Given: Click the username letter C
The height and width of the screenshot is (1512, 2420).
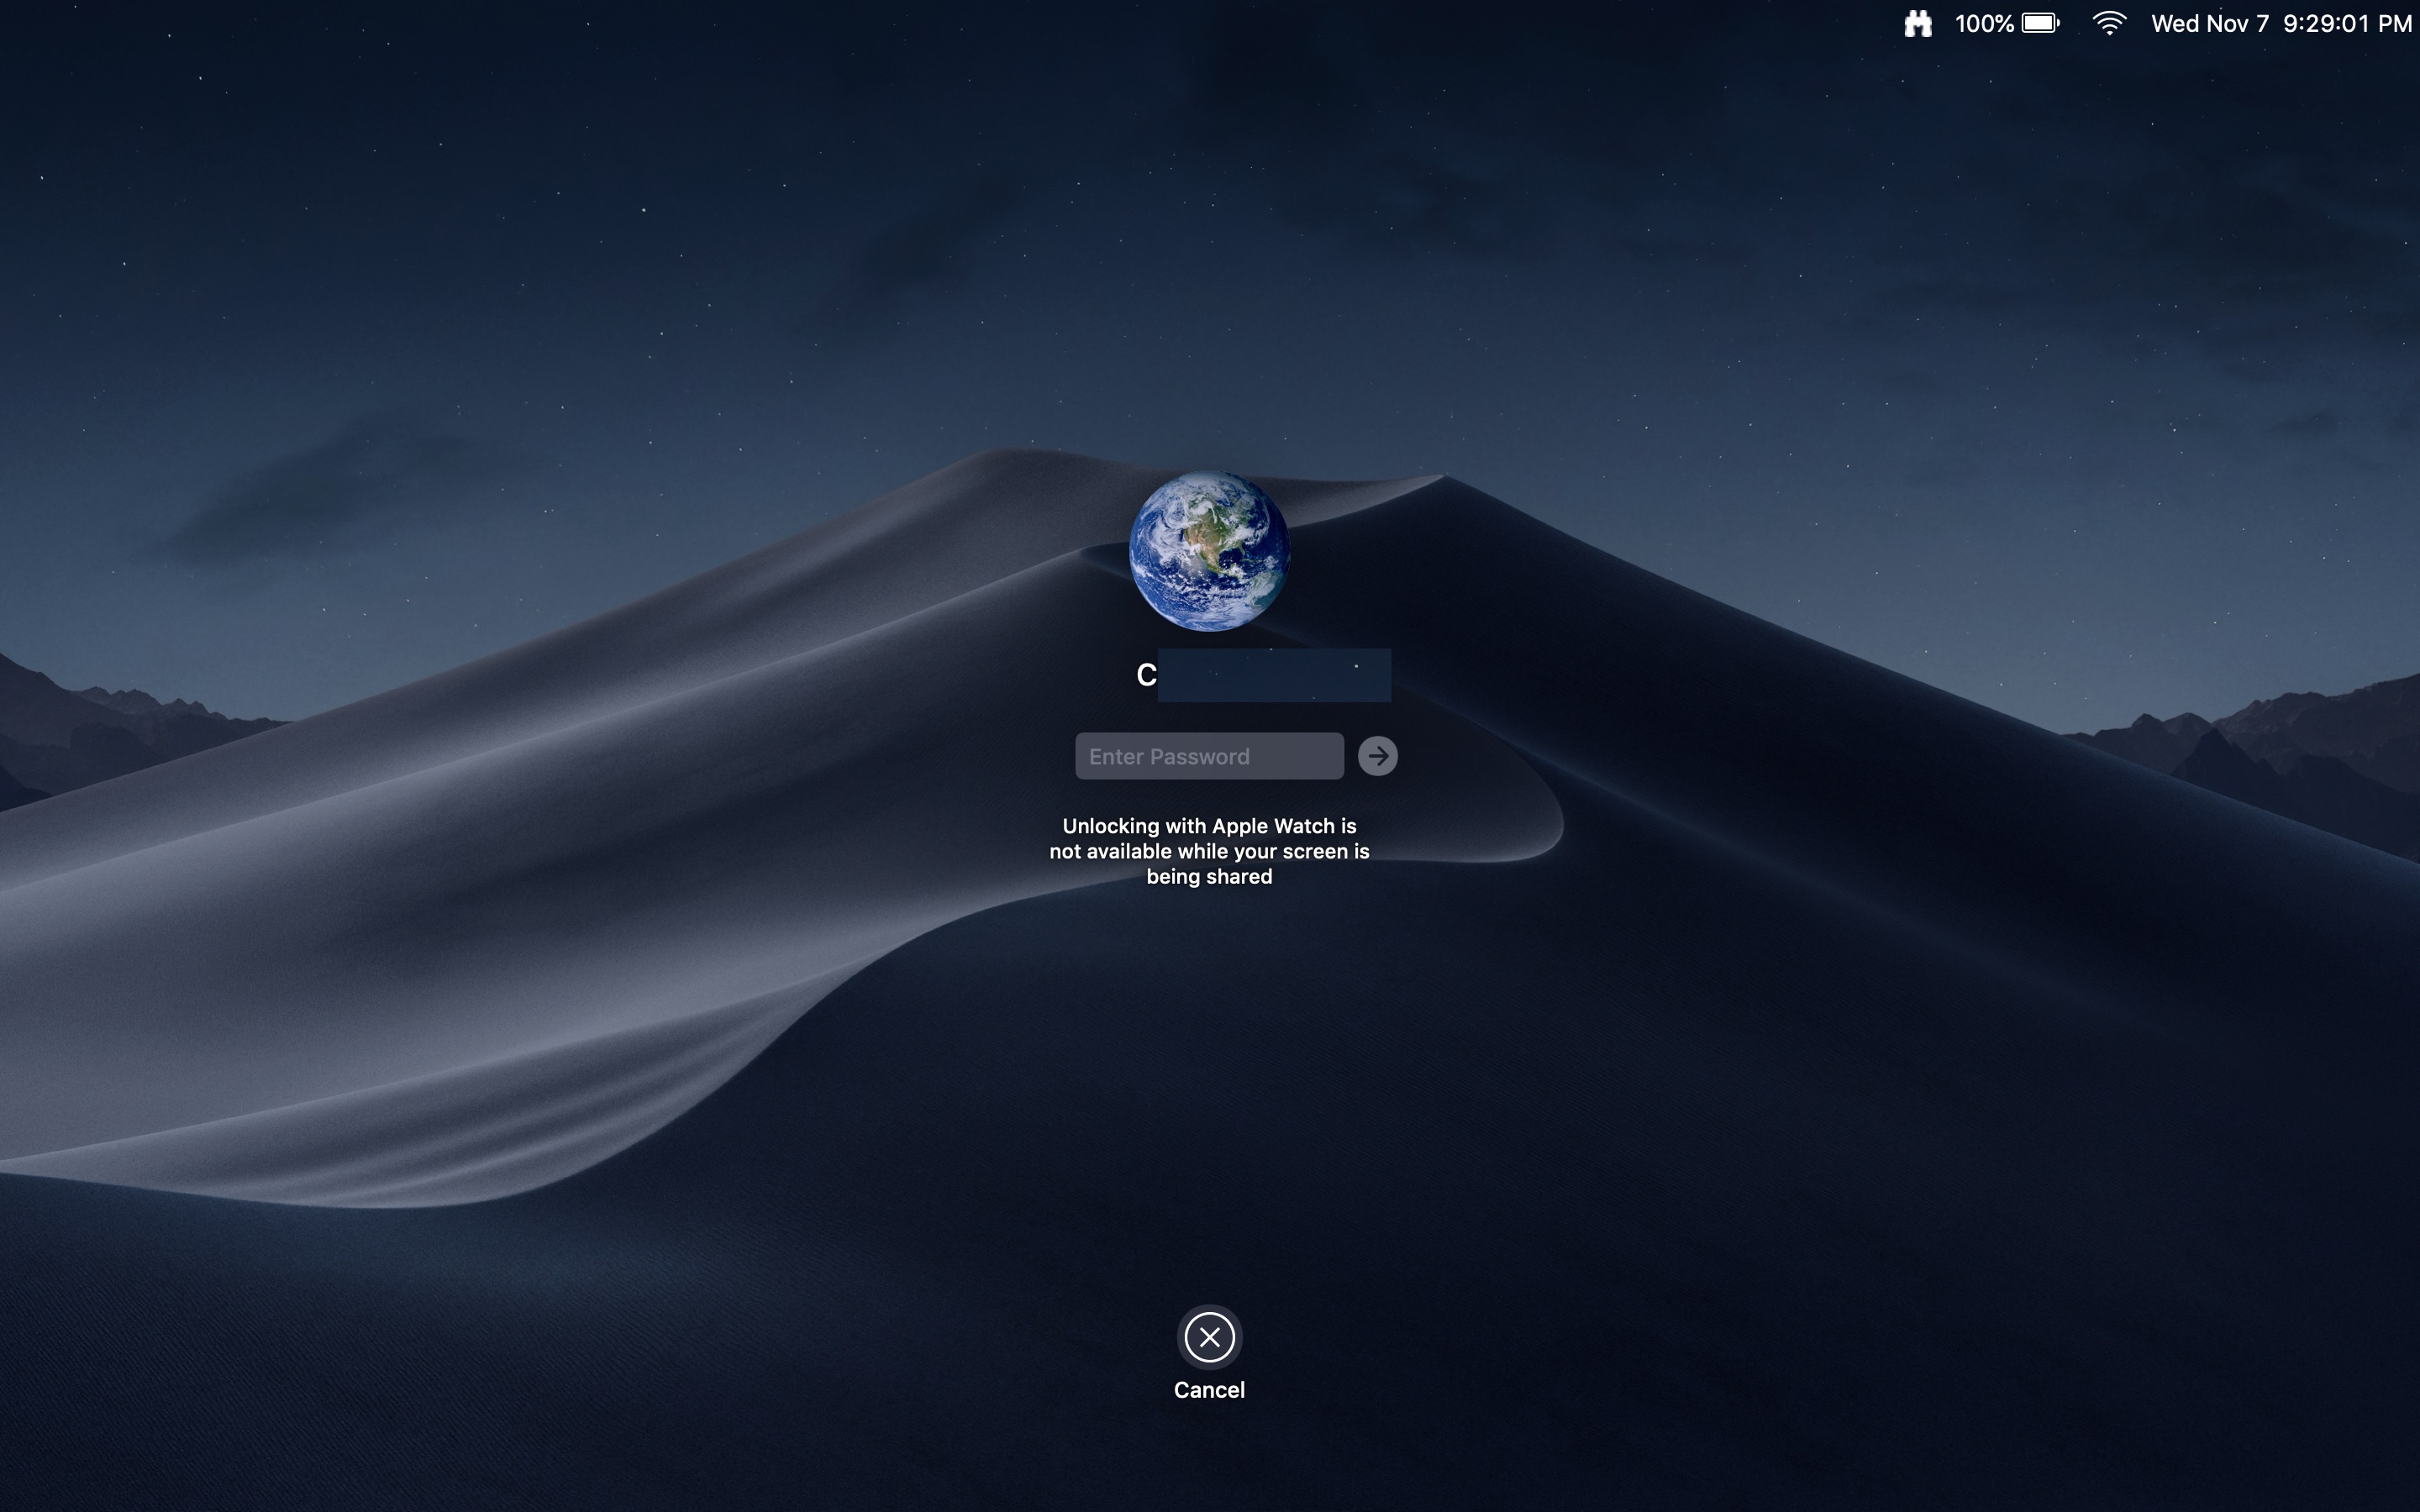Looking at the screenshot, I should click(1146, 676).
